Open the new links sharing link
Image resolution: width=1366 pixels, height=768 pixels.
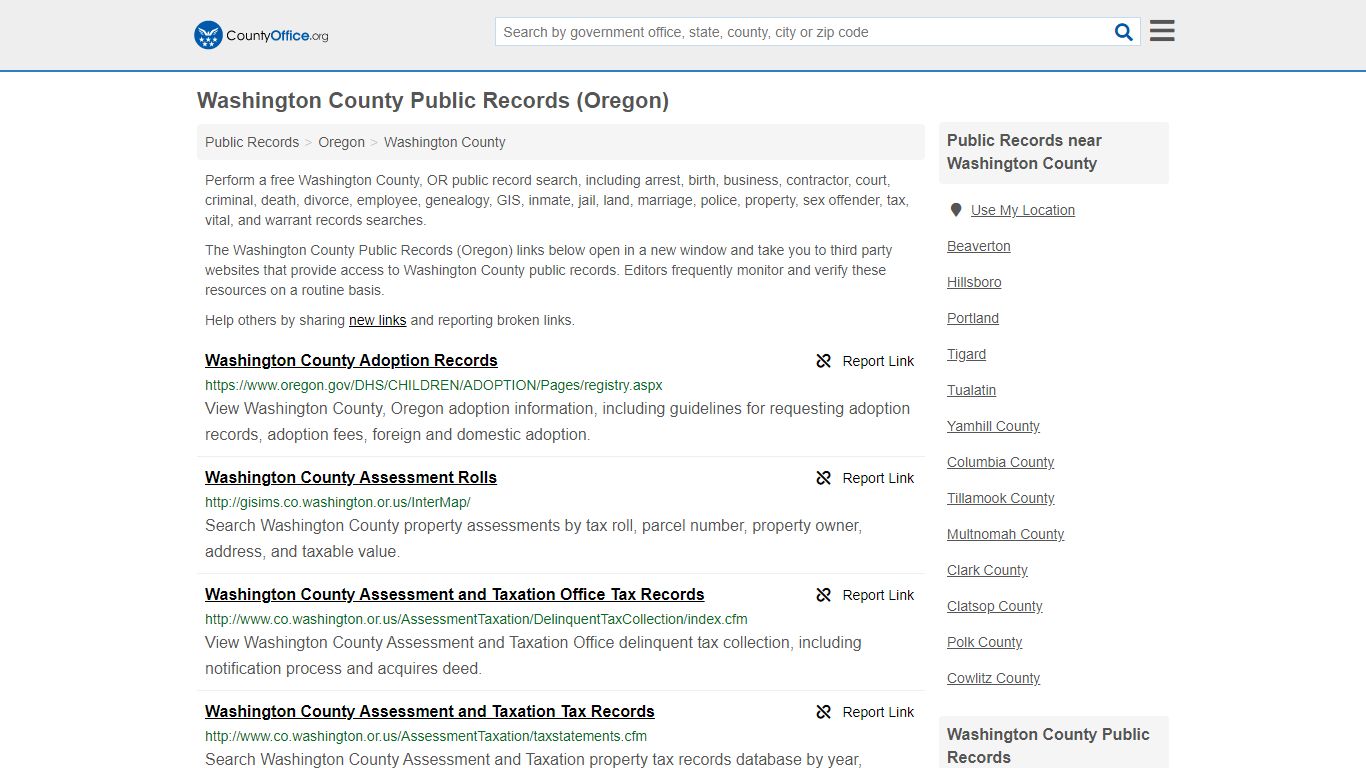point(377,320)
